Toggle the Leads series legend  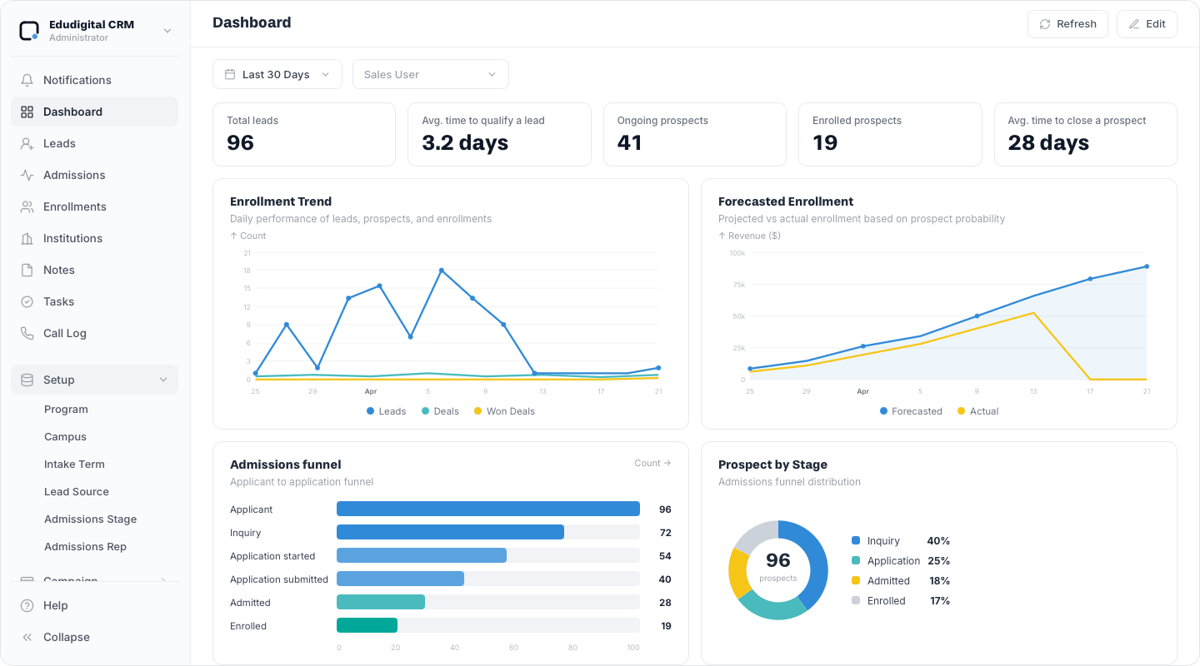(386, 411)
